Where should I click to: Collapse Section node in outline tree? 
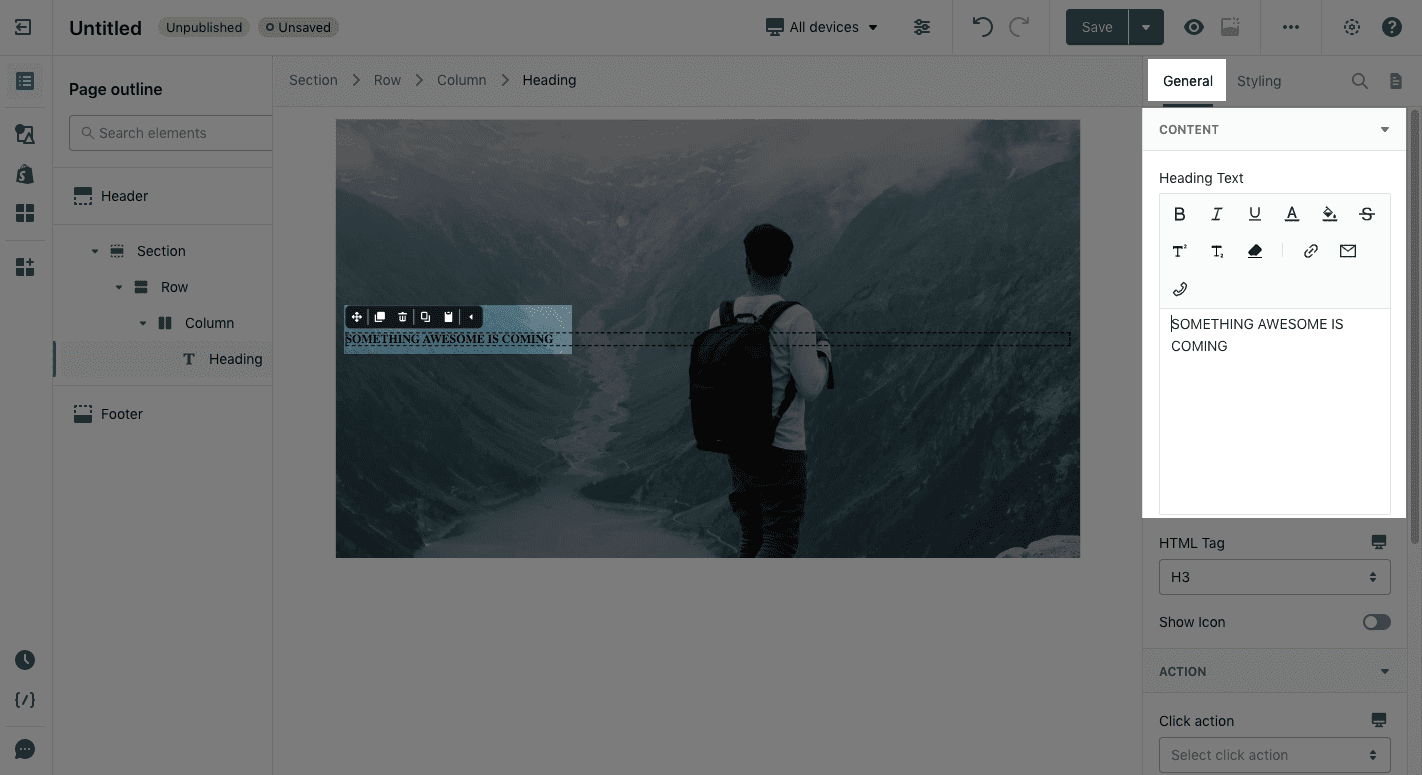click(x=95, y=251)
